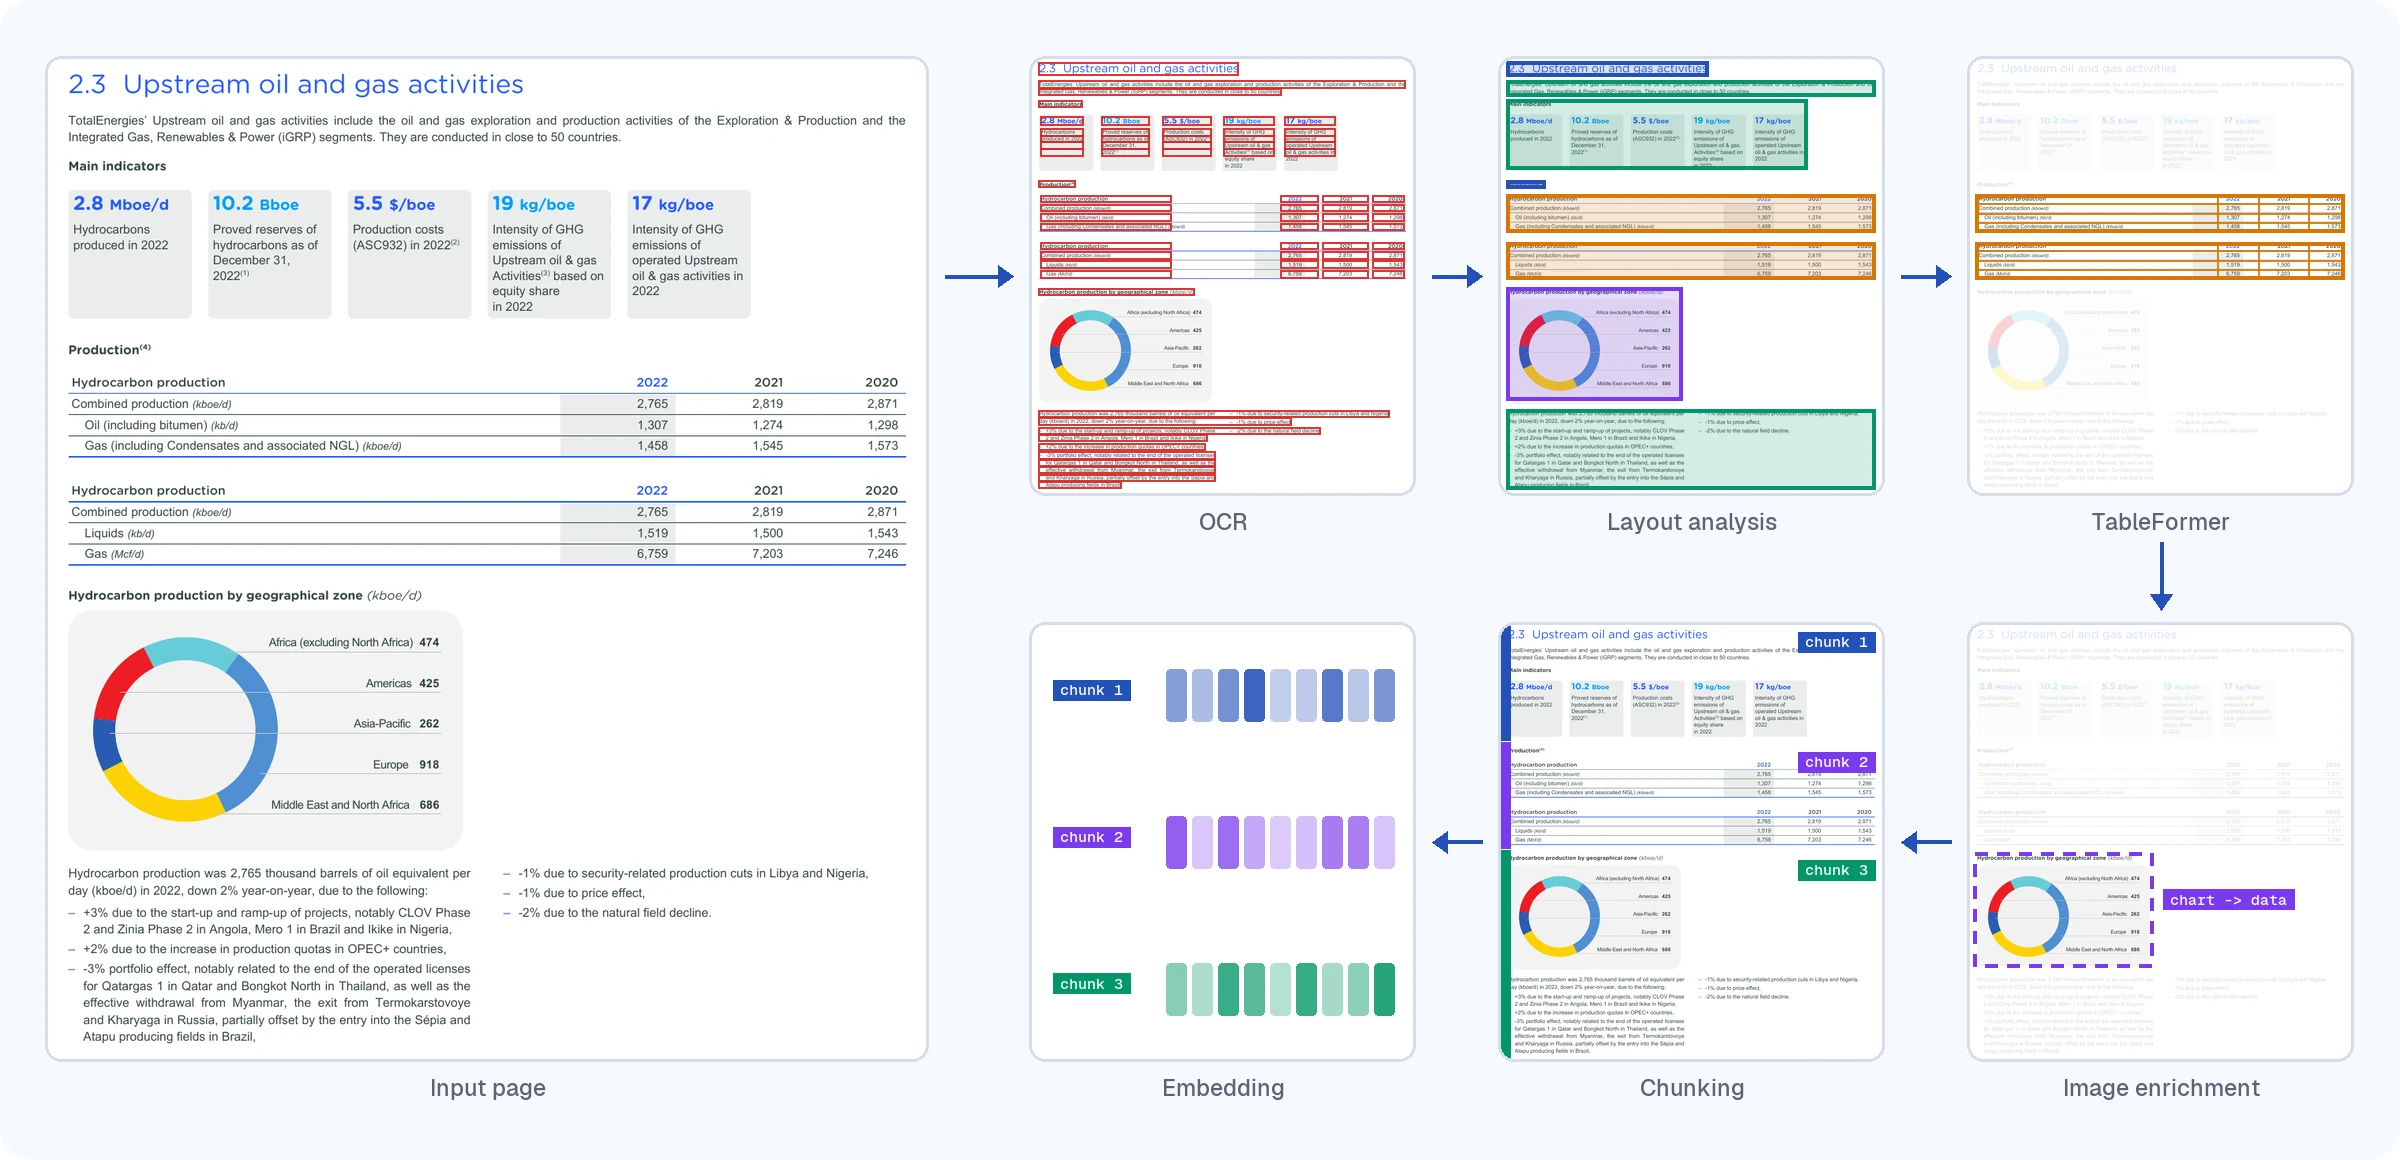This screenshot has height=1160, width=2400.
Task: Click the Image enrichment stage thumbnail
Action: (x=2160, y=842)
